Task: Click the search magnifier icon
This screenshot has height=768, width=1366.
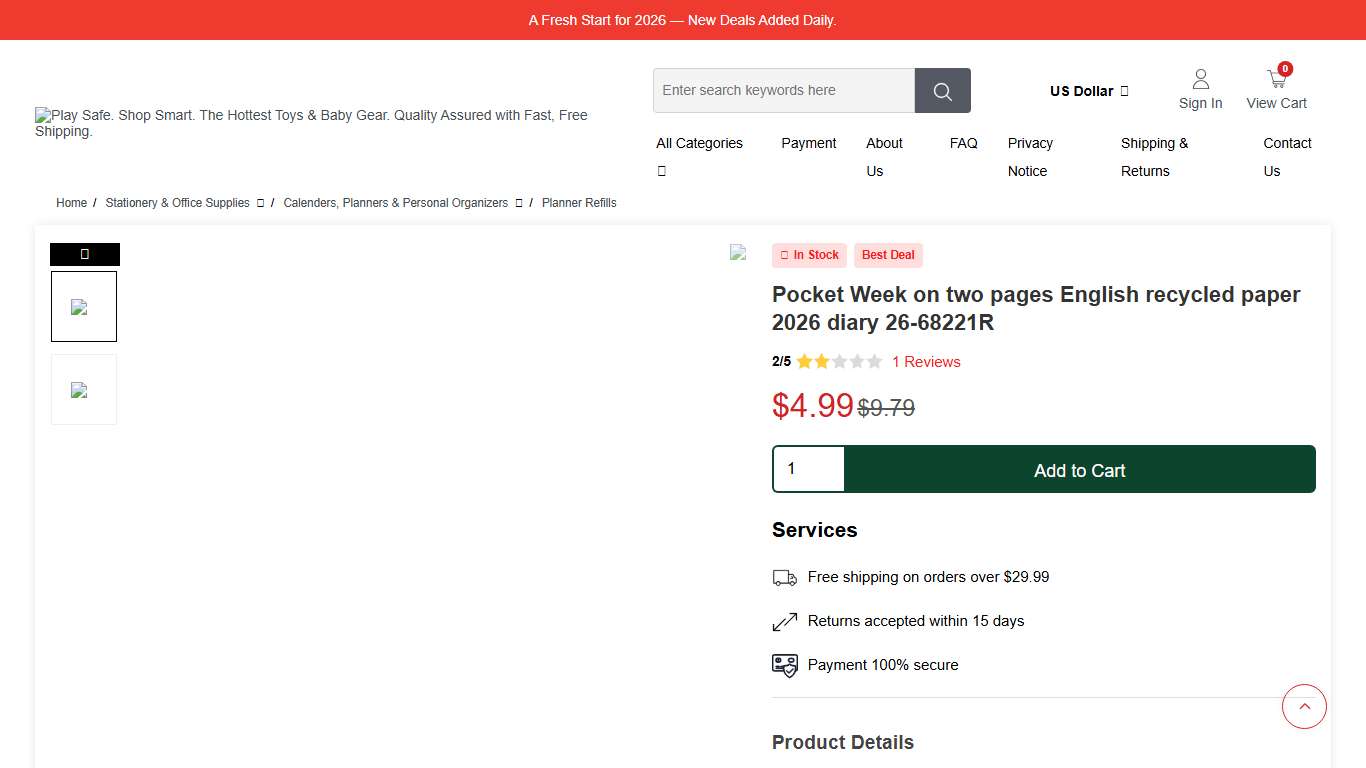Action: (941, 90)
